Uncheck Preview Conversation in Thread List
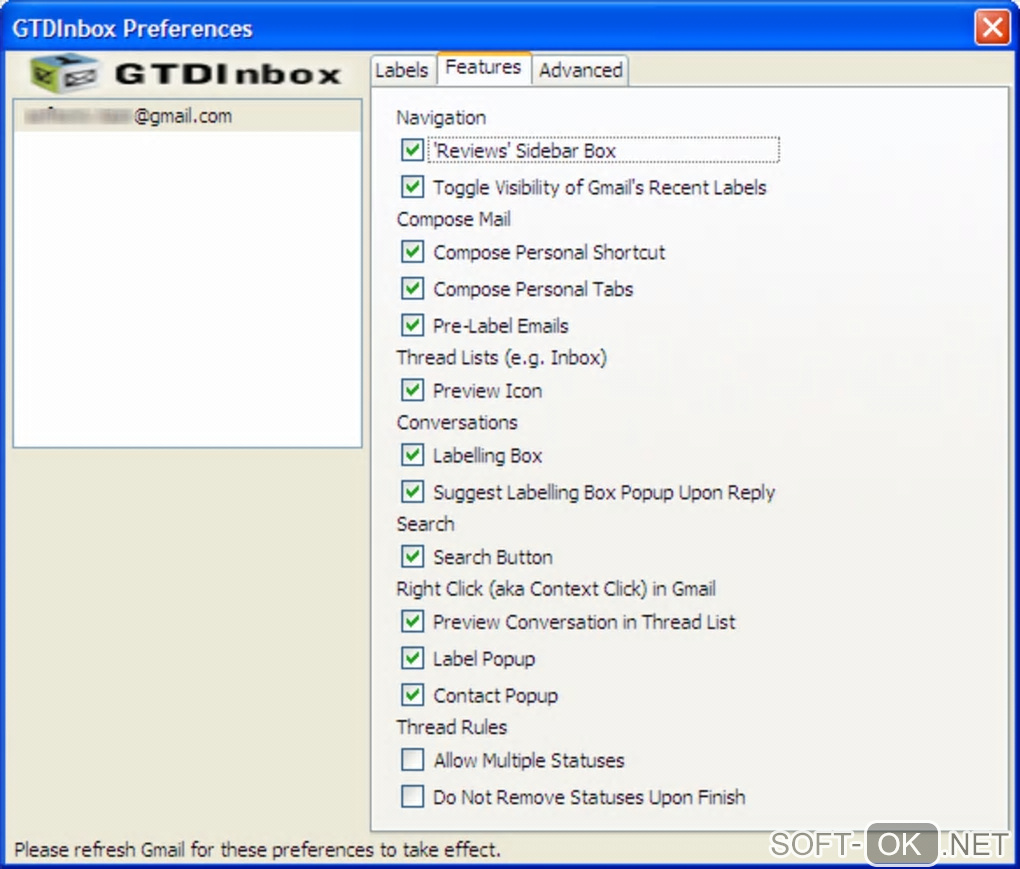This screenshot has width=1020, height=869. click(x=412, y=622)
